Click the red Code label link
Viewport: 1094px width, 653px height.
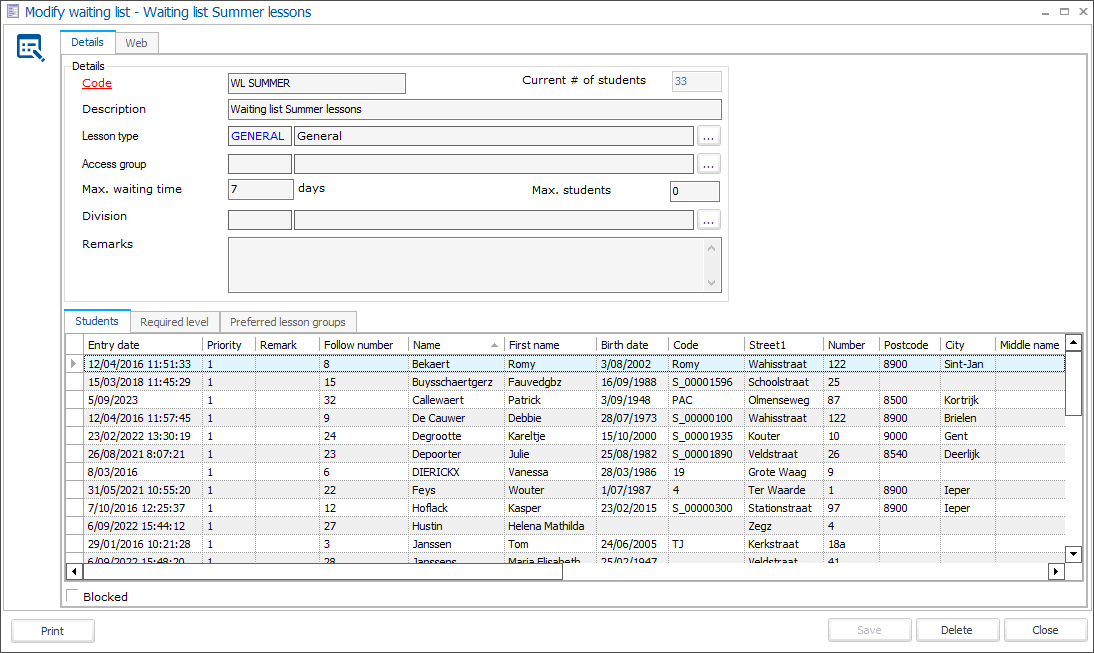pos(97,83)
